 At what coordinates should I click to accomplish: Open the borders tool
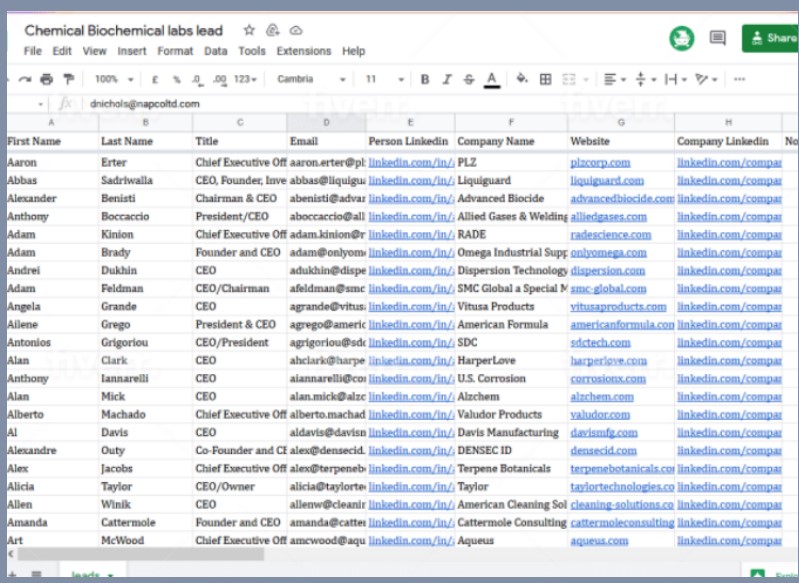(x=545, y=79)
